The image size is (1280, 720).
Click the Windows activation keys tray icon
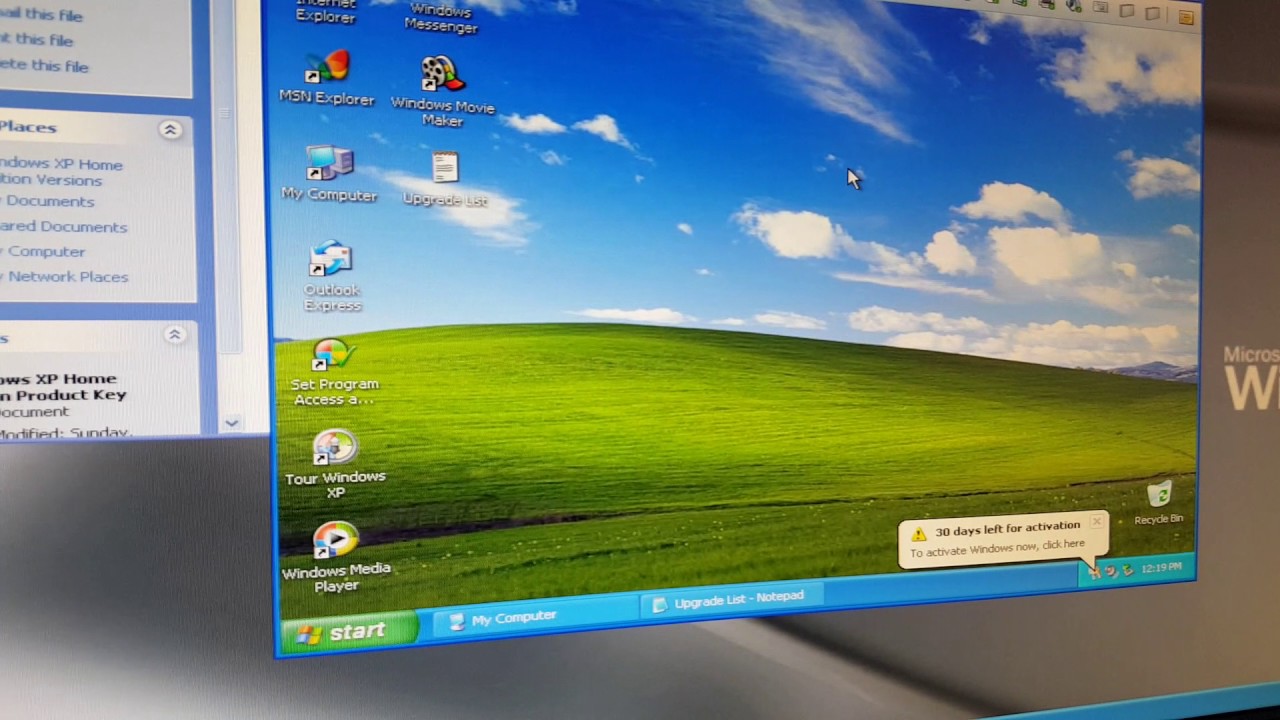click(x=1093, y=571)
